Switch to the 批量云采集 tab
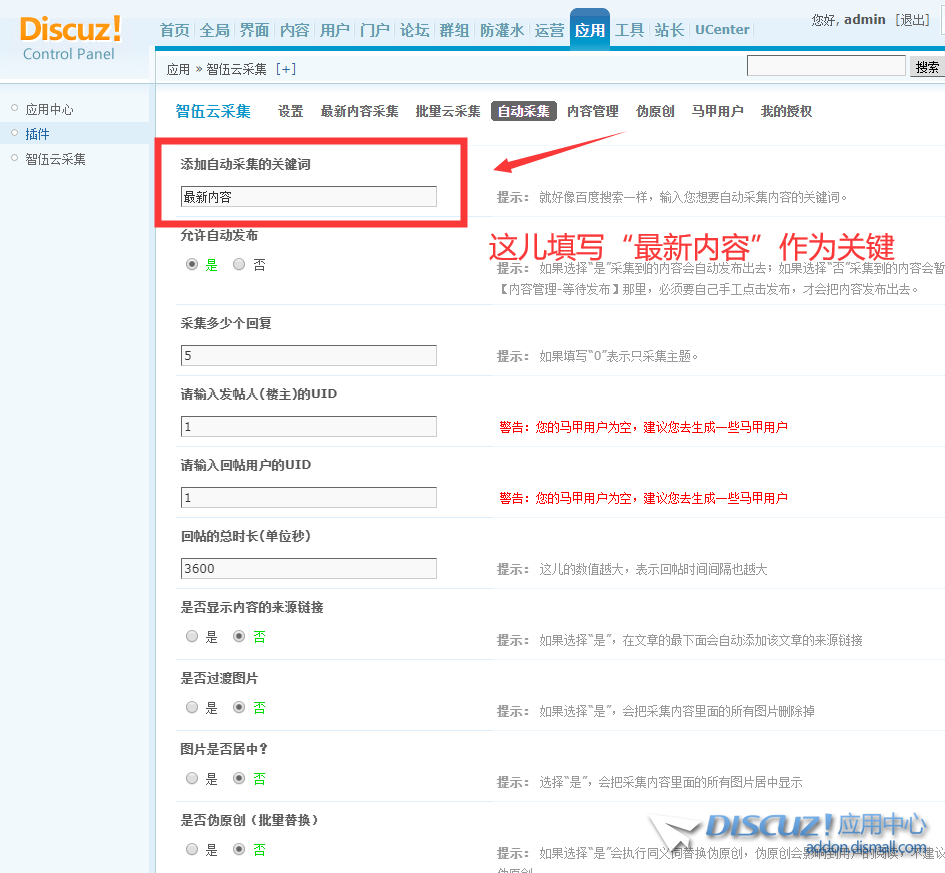This screenshot has width=945, height=873. (x=448, y=111)
